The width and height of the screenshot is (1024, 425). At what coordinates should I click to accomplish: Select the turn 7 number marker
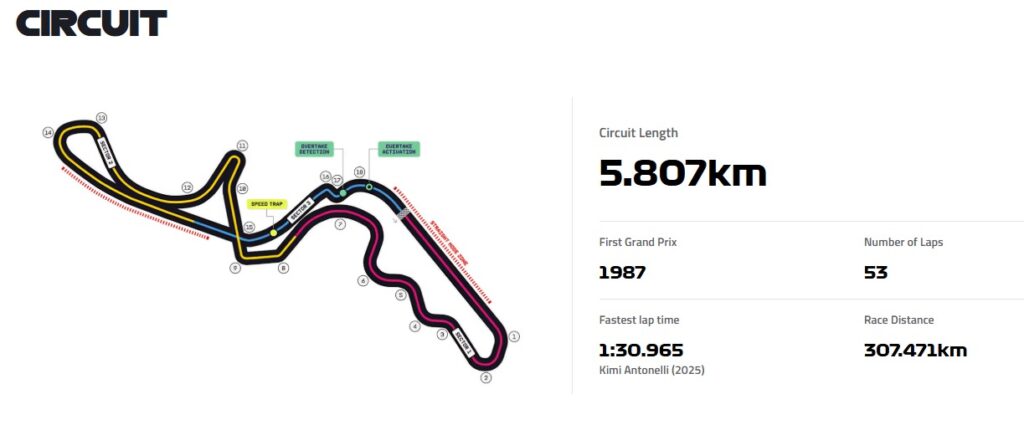click(x=340, y=225)
